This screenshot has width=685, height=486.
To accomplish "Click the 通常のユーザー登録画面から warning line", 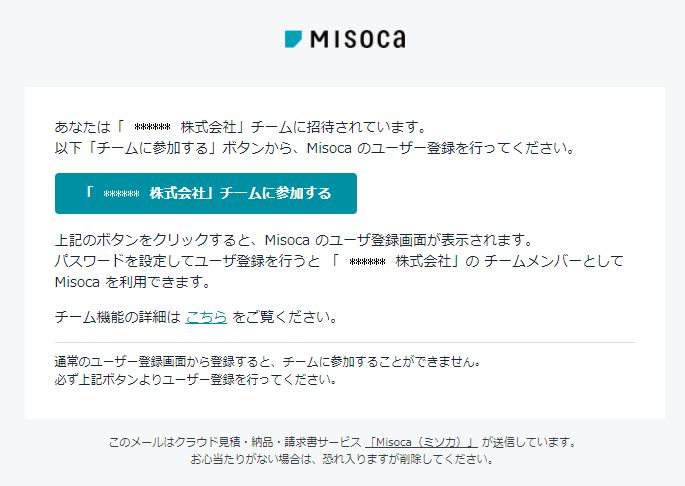I will (x=267, y=362).
